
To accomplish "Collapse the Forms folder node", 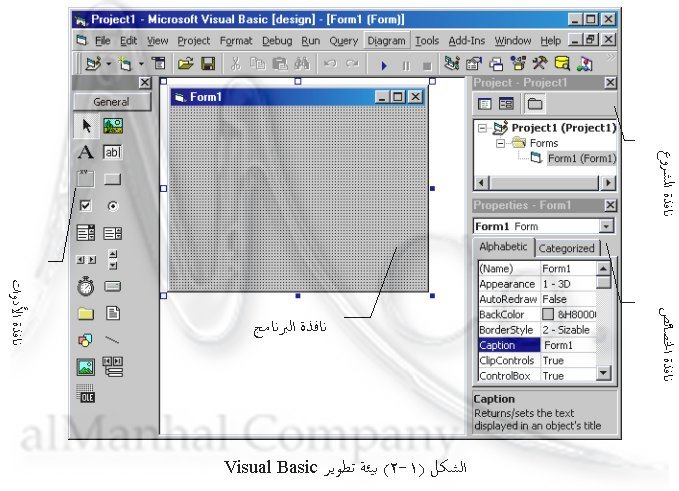I will click(501, 143).
